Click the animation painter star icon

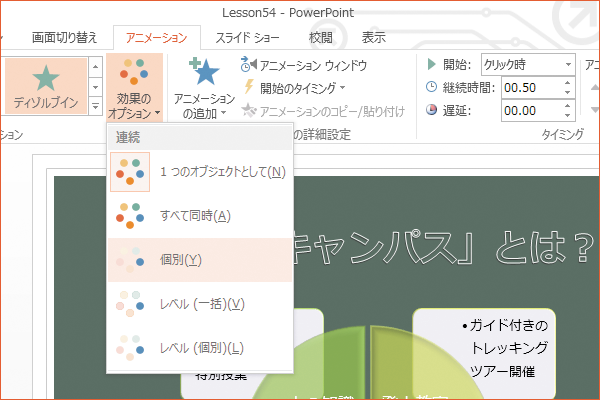pos(249,110)
